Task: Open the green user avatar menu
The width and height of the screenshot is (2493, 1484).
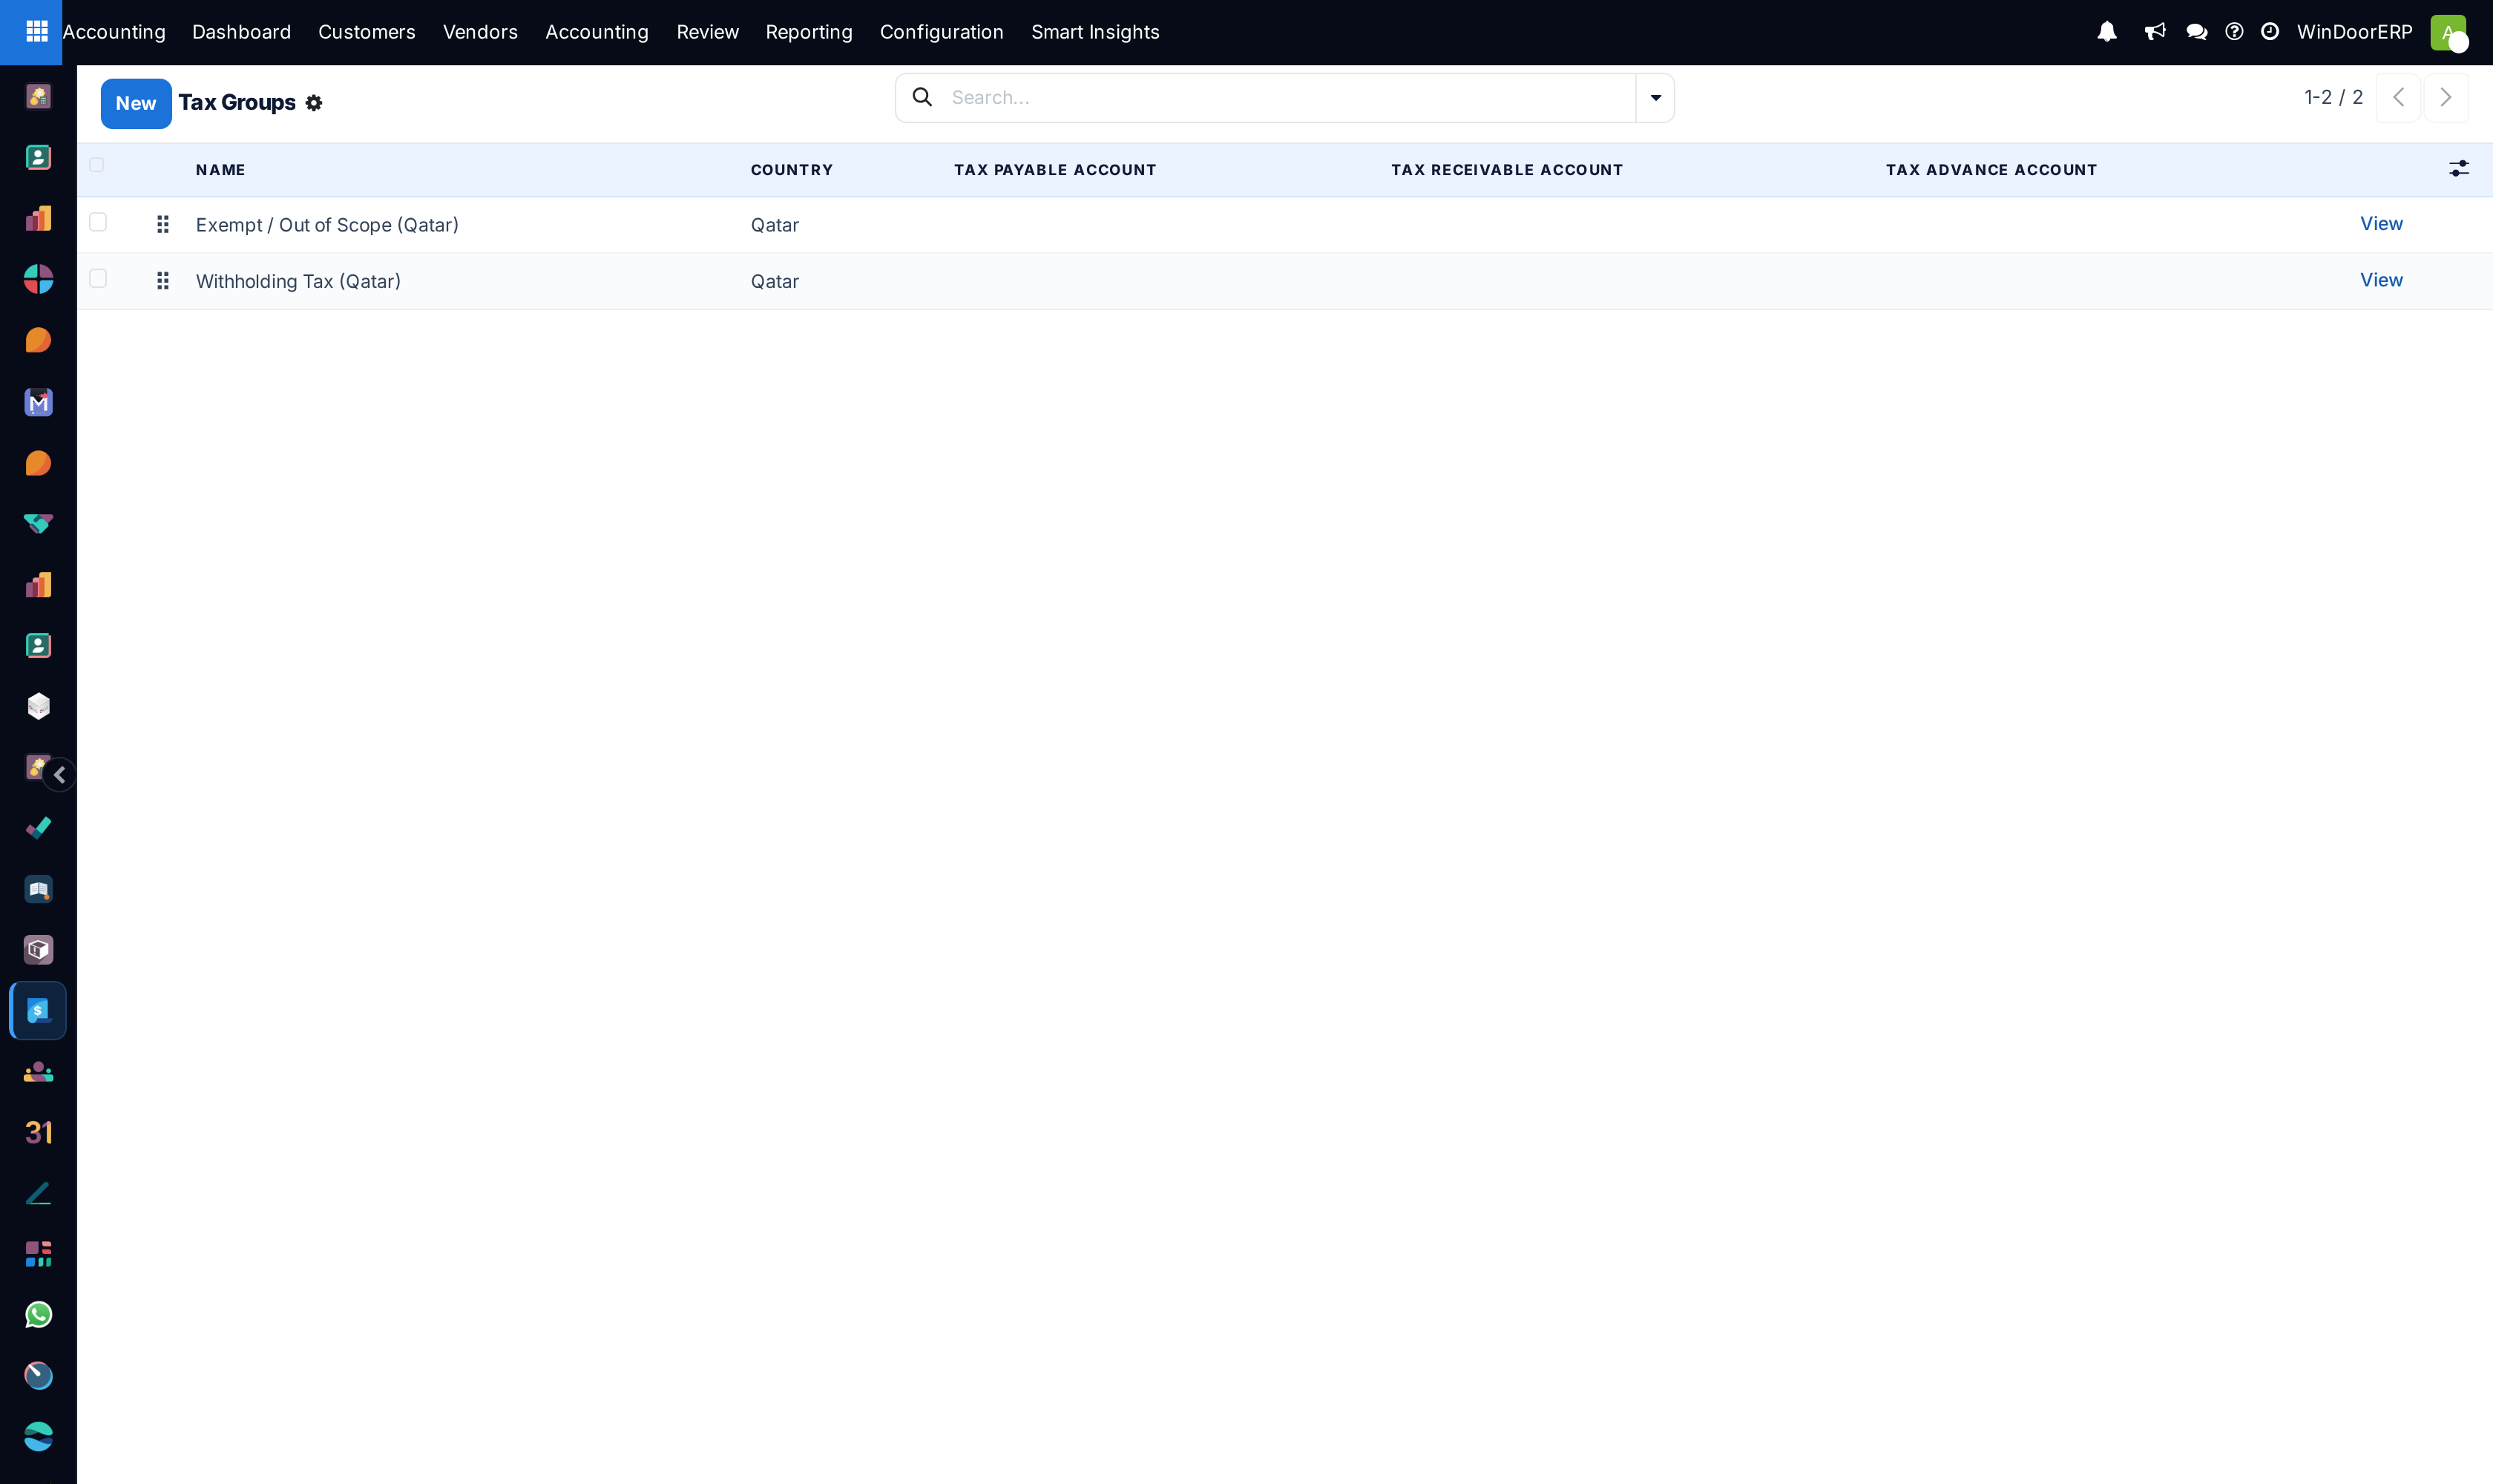Action: [x=2449, y=33]
